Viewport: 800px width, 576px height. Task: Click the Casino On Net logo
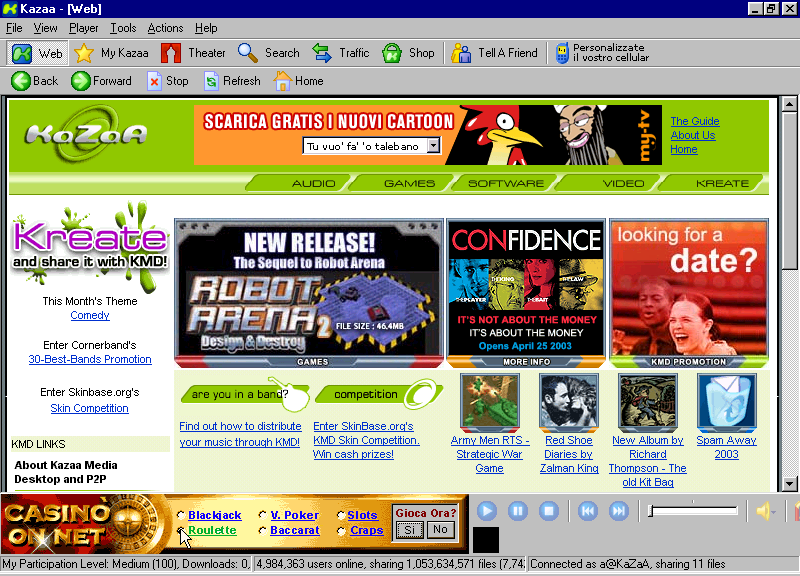pos(85,524)
